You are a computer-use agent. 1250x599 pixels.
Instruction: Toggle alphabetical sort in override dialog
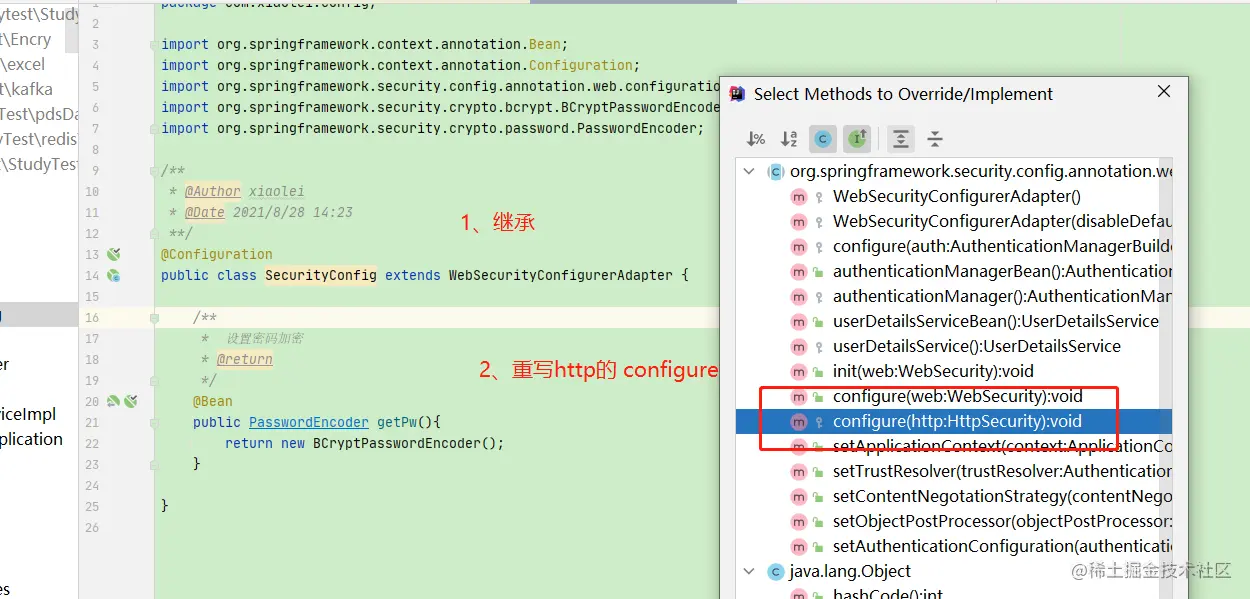789,139
